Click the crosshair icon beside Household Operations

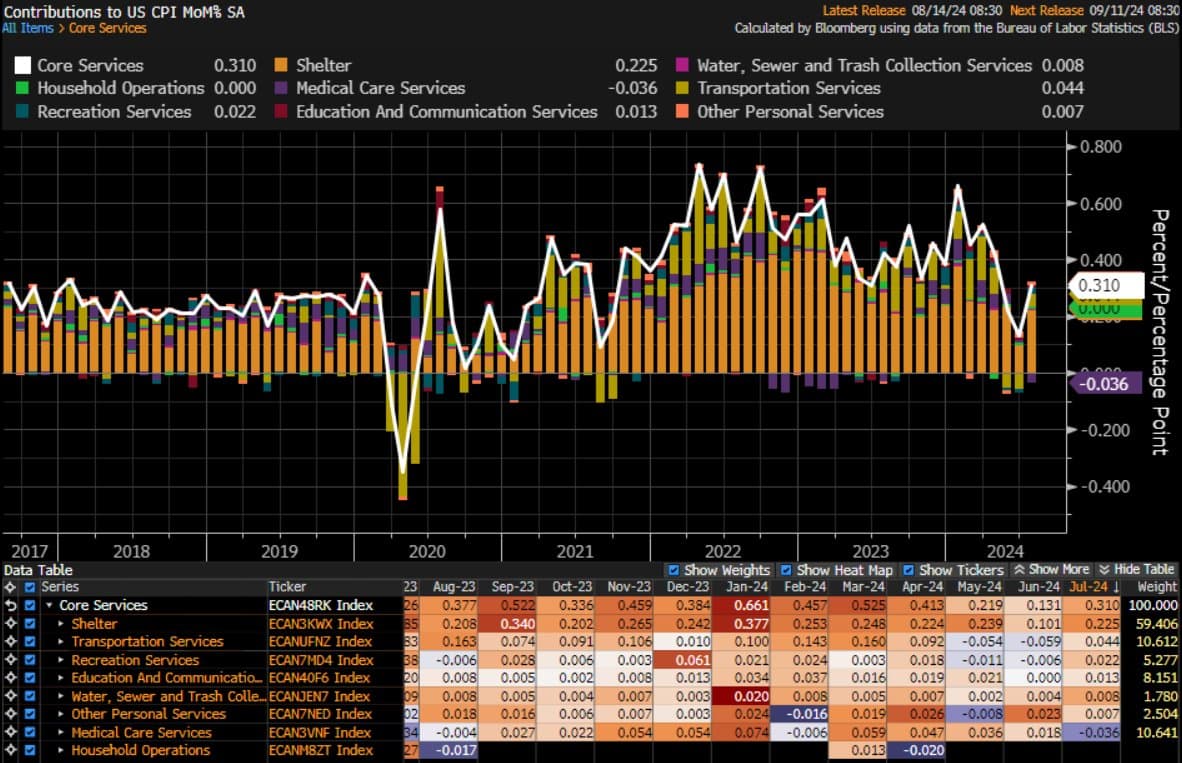click(11, 750)
